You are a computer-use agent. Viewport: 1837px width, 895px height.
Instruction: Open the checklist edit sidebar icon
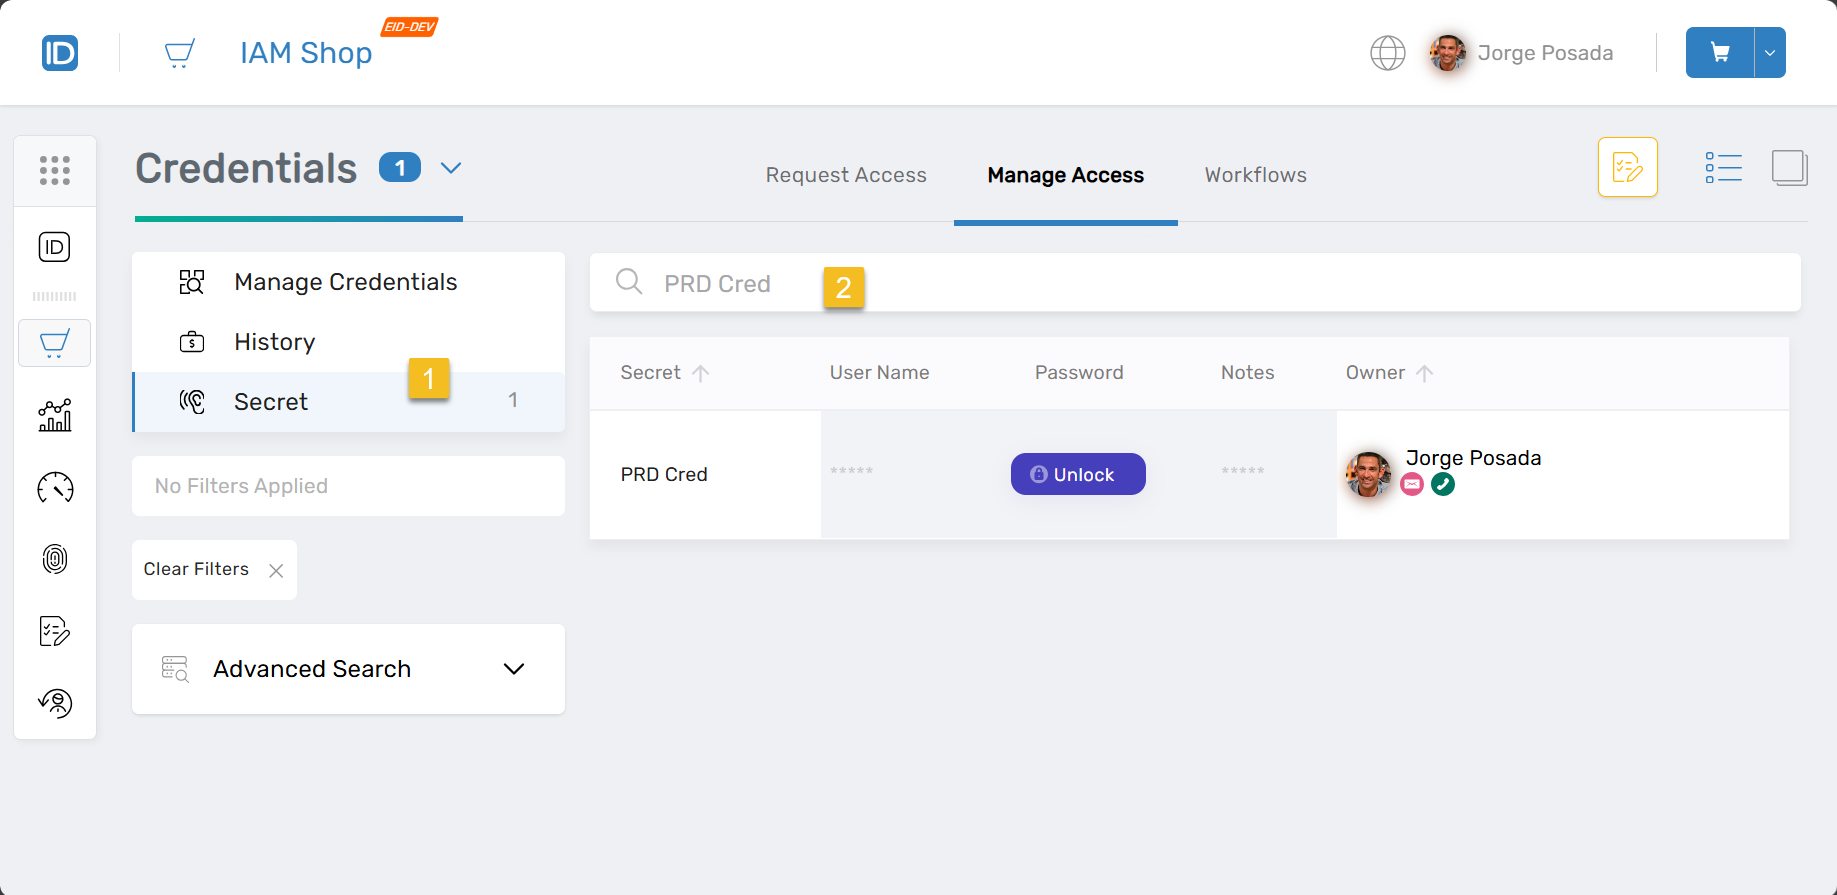[55, 631]
